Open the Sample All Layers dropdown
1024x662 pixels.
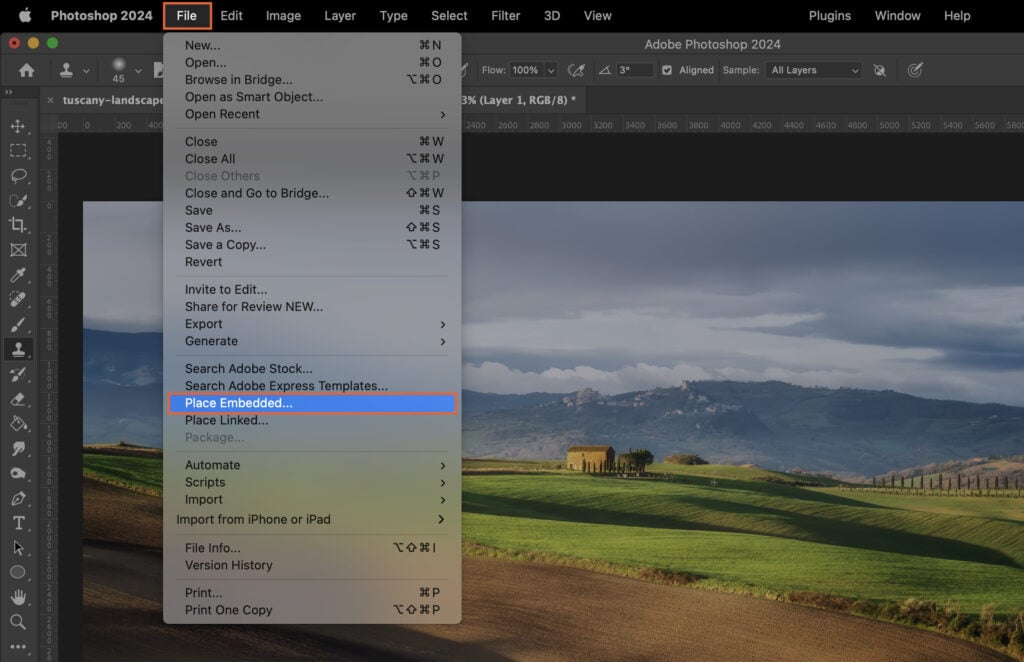(x=816, y=70)
